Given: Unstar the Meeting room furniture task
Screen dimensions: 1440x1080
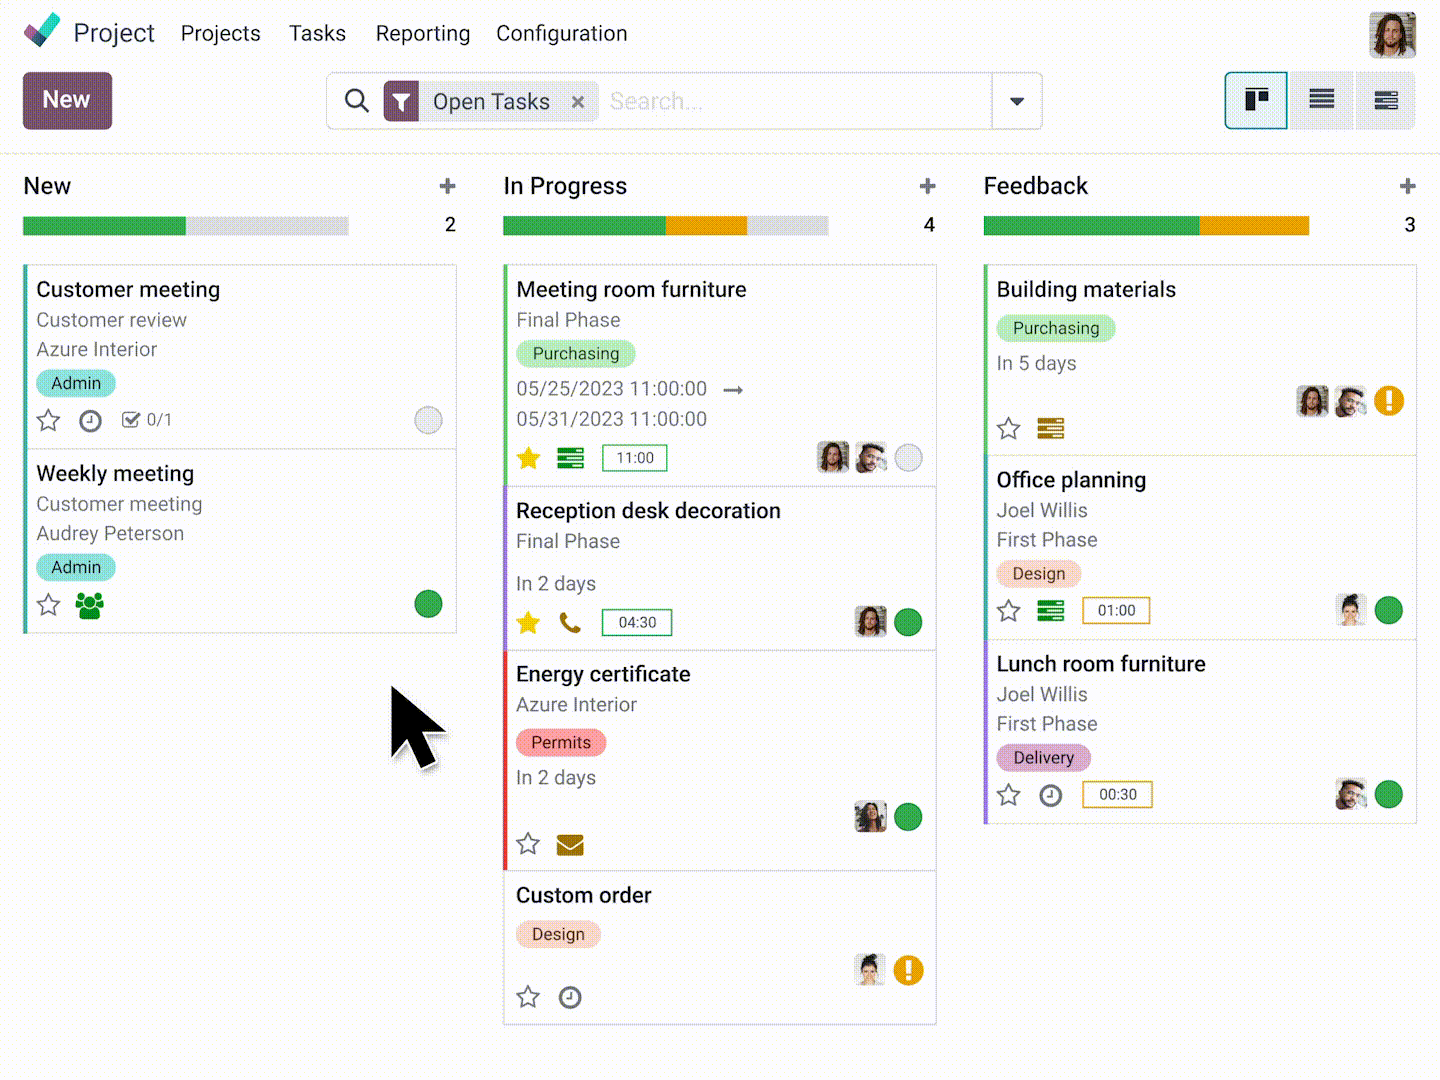Looking at the screenshot, I should (528, 458).
